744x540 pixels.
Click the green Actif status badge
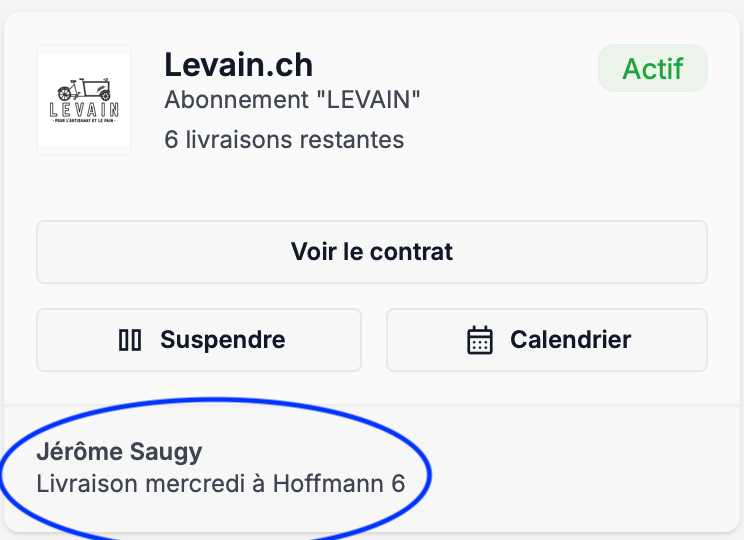point(652,69)
